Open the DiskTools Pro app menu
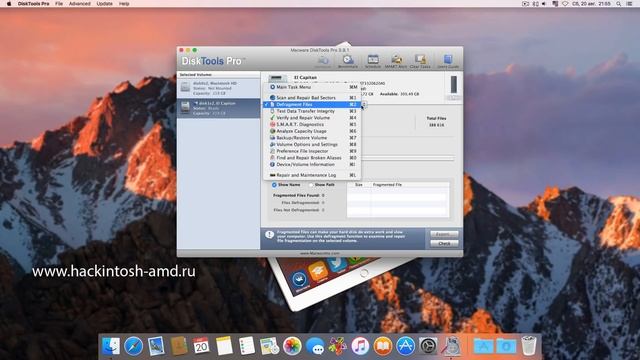This screenshot has height=360, width=640. click(33, 4)
